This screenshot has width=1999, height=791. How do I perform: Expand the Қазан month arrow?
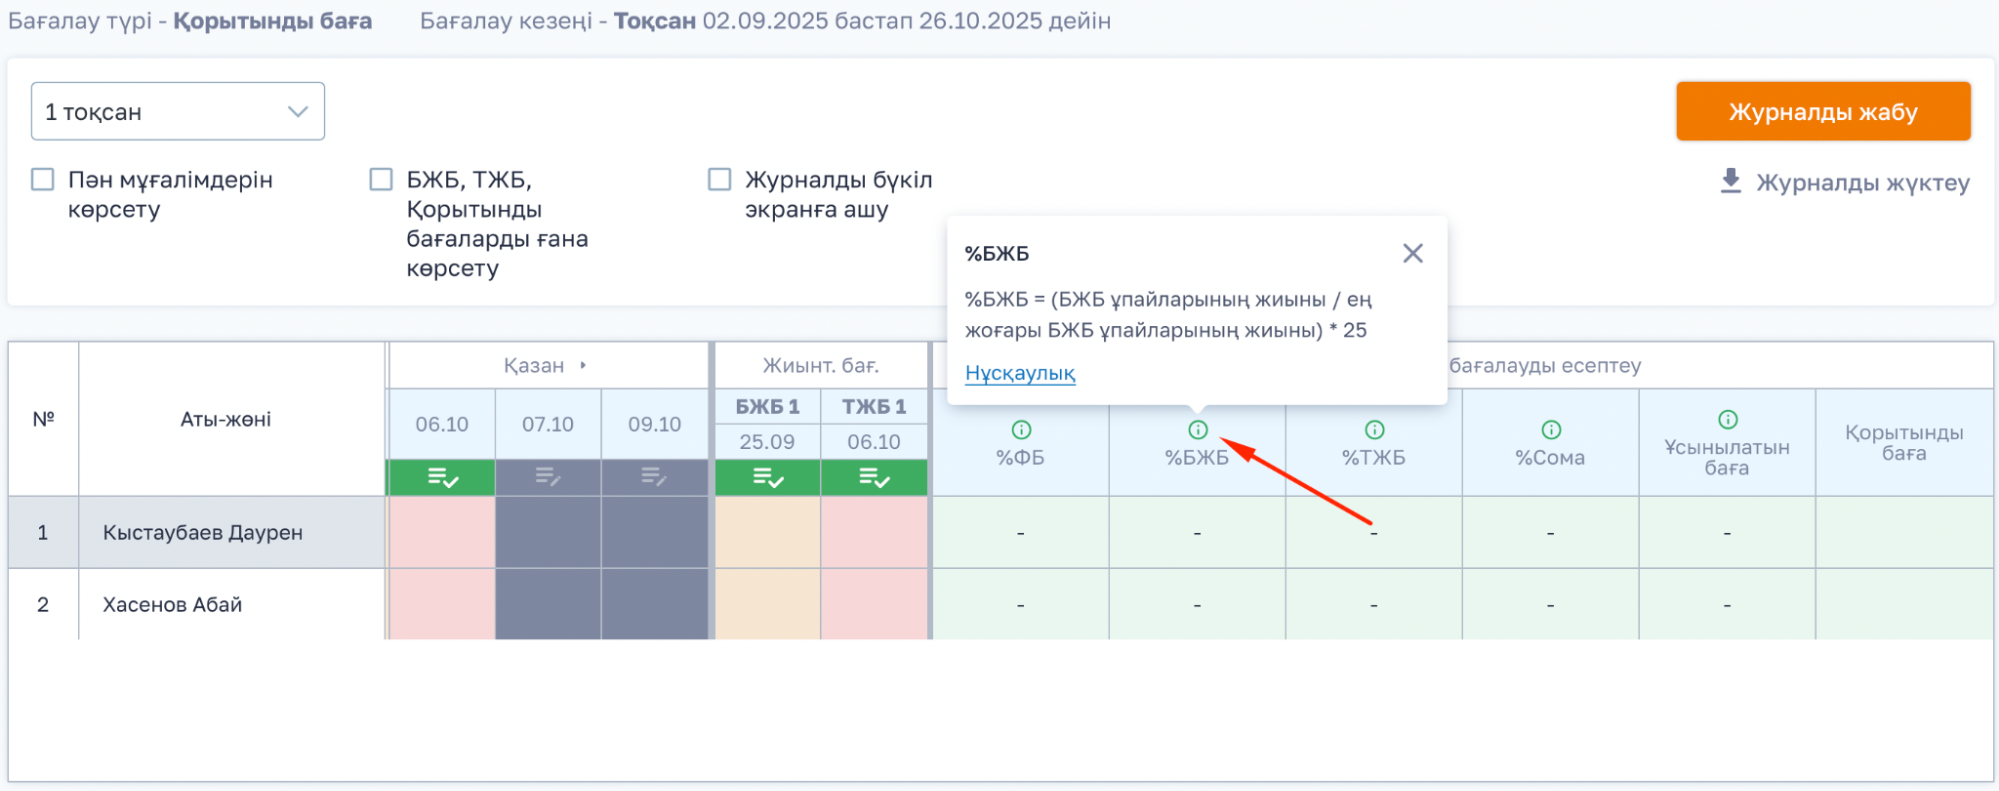click(x=583, y=366)
